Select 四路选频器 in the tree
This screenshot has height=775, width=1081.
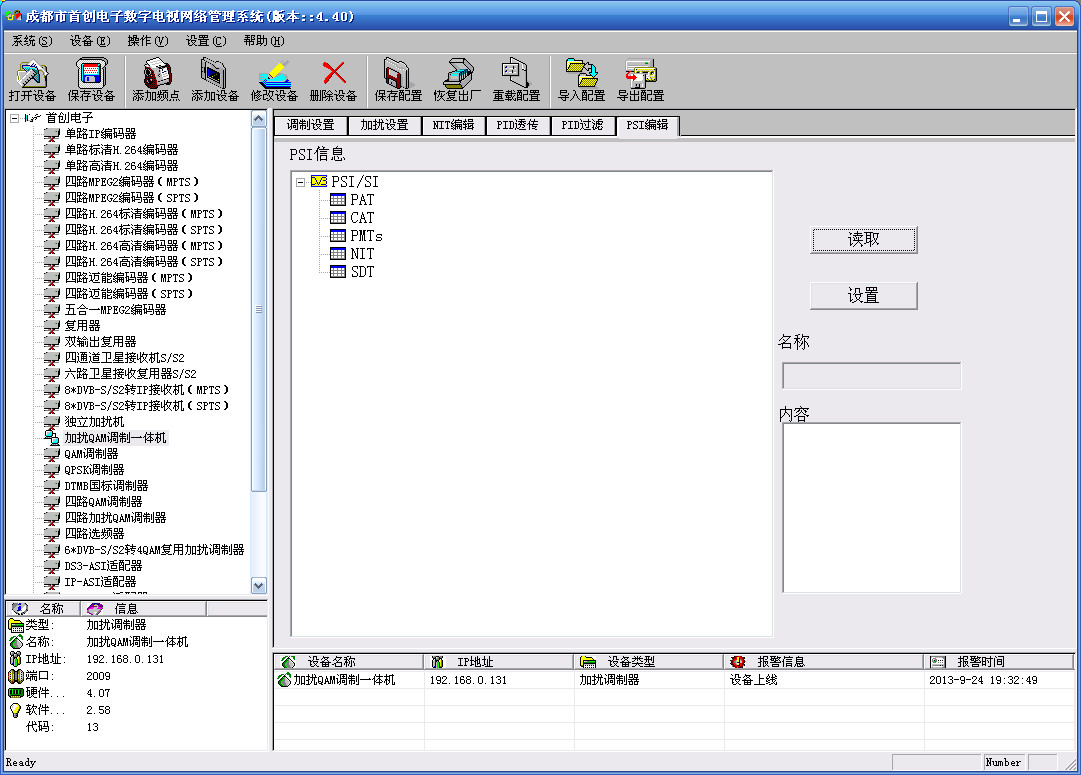coord(94,534)
